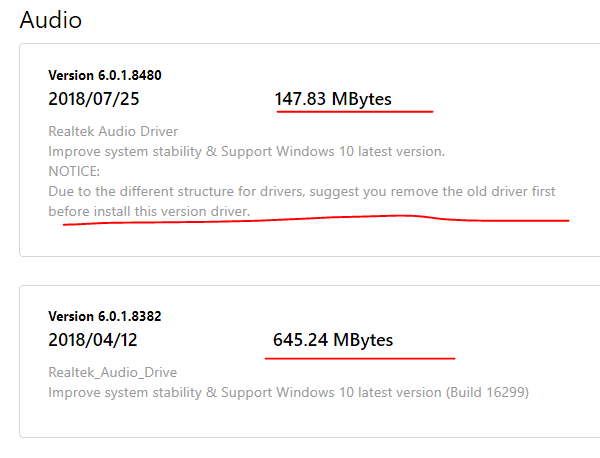Click the 'Due to the different structure' notice text
Image resolution: width=600 pixels, height=458 pixels.
[302, 191]
